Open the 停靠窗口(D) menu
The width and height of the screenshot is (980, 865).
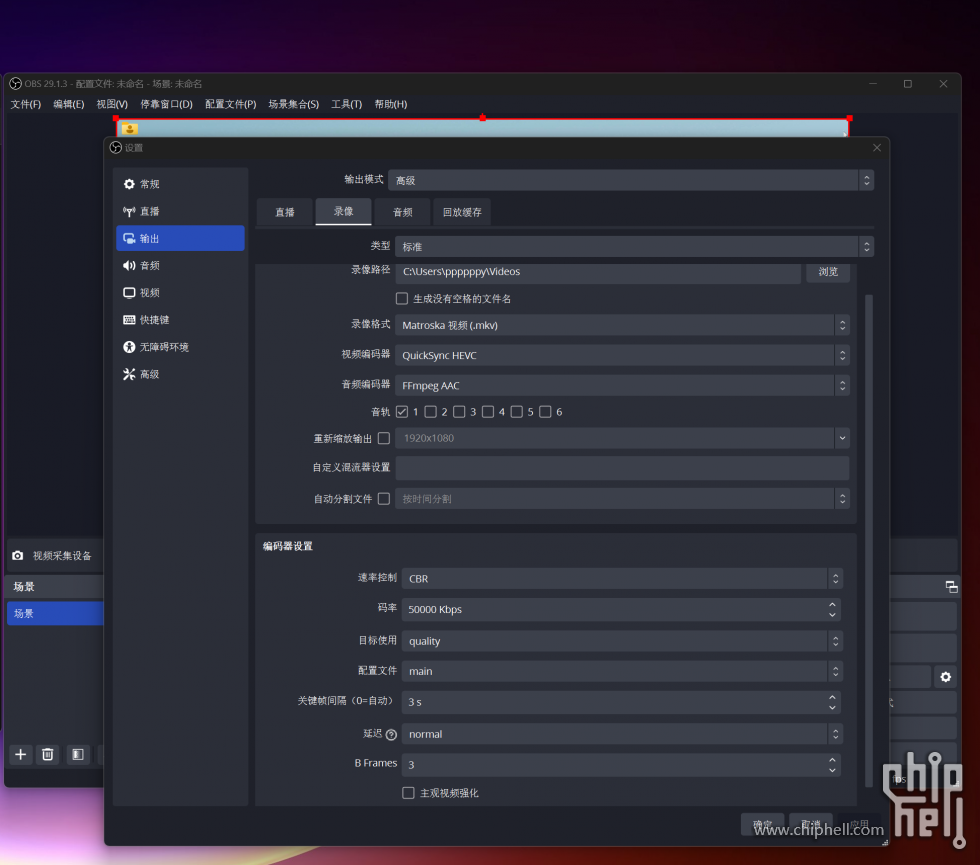166,104
